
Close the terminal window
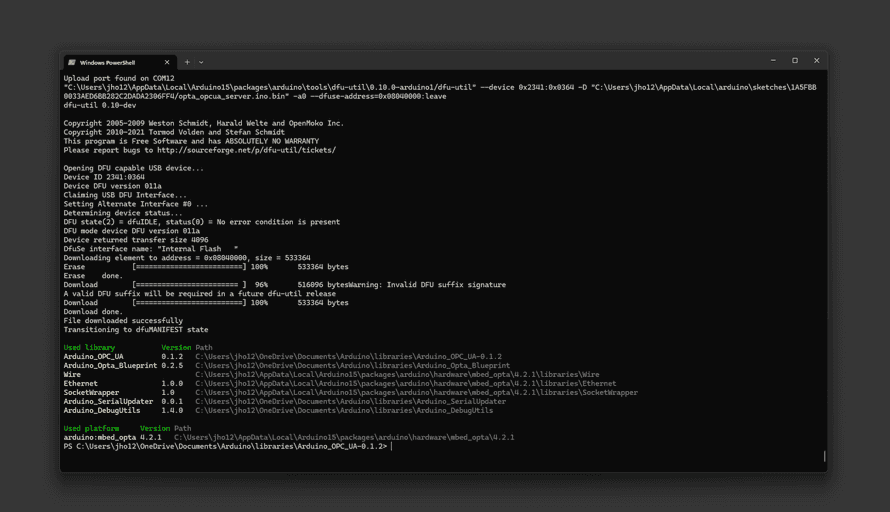tap(816, 61)
